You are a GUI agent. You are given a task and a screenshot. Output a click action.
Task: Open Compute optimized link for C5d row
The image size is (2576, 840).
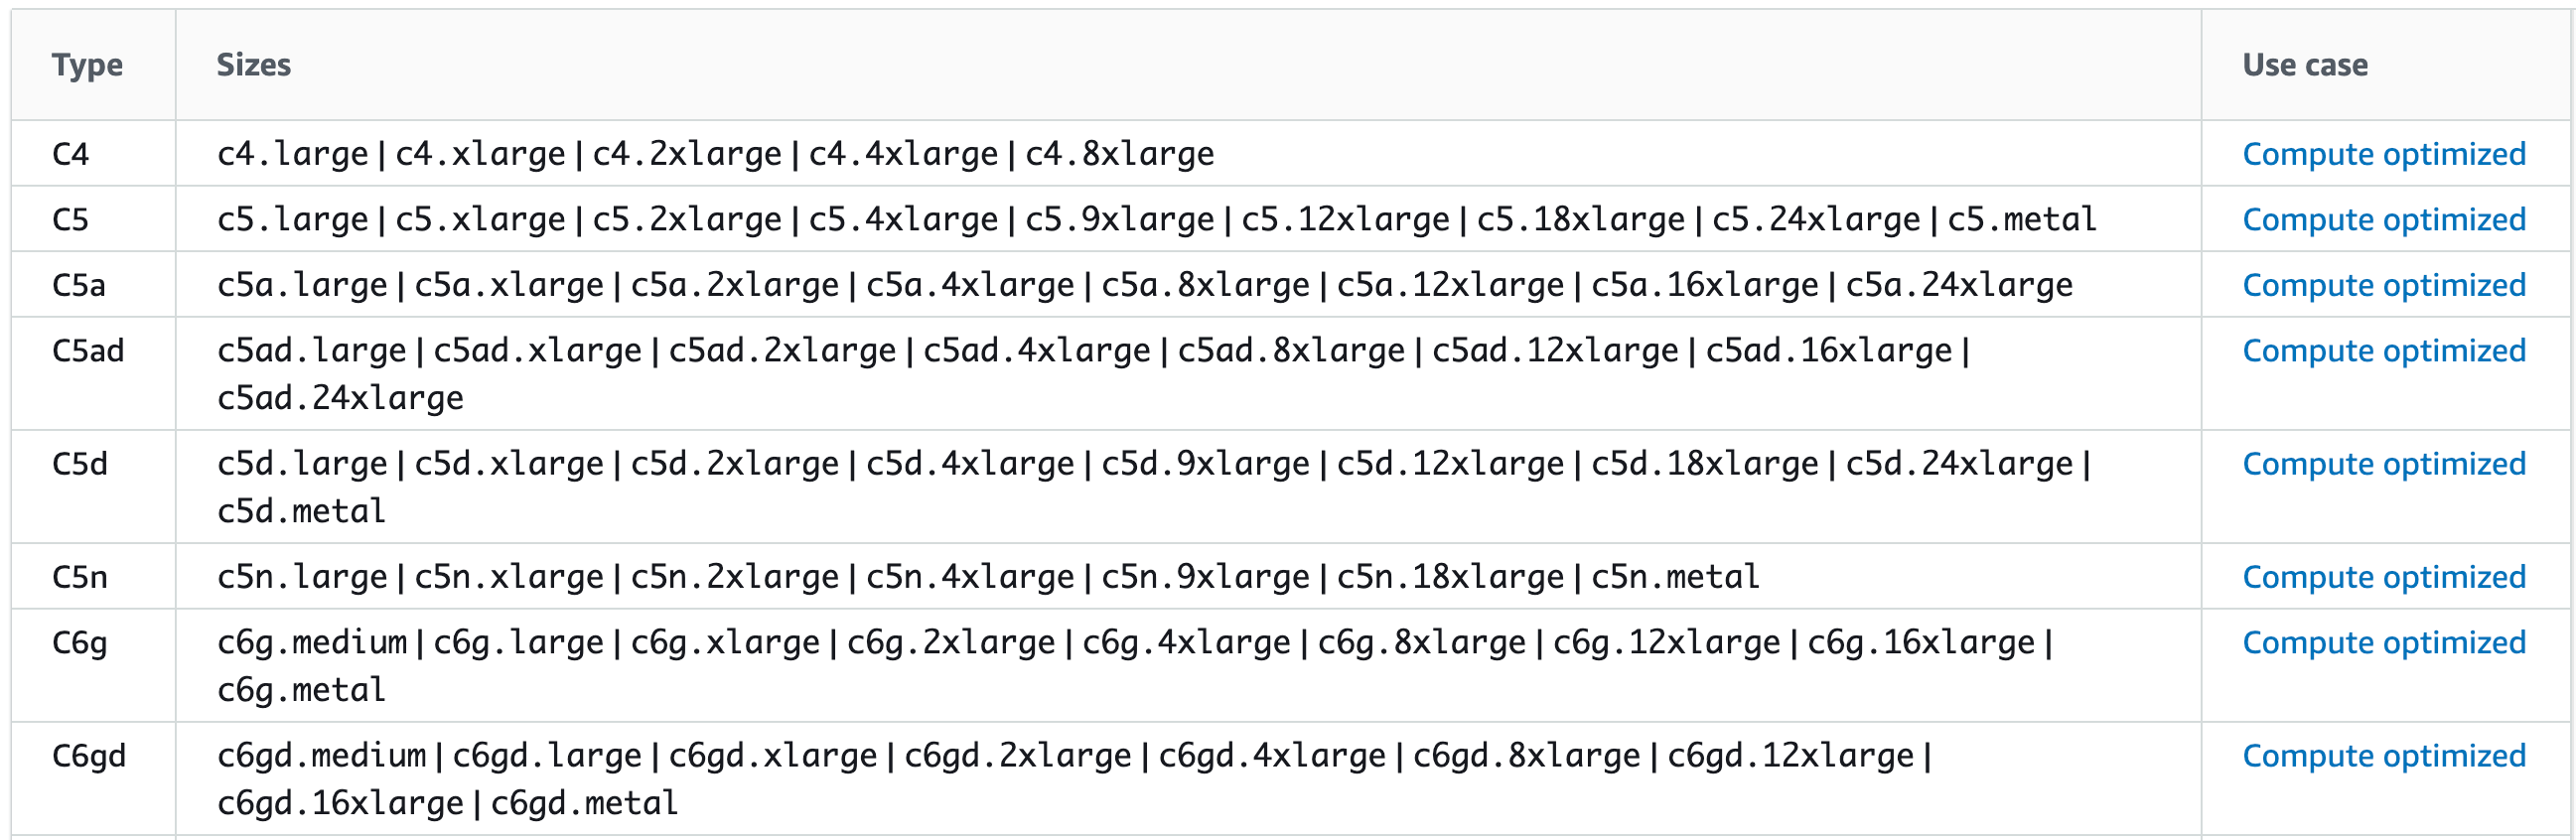(x=2383, y=464)
